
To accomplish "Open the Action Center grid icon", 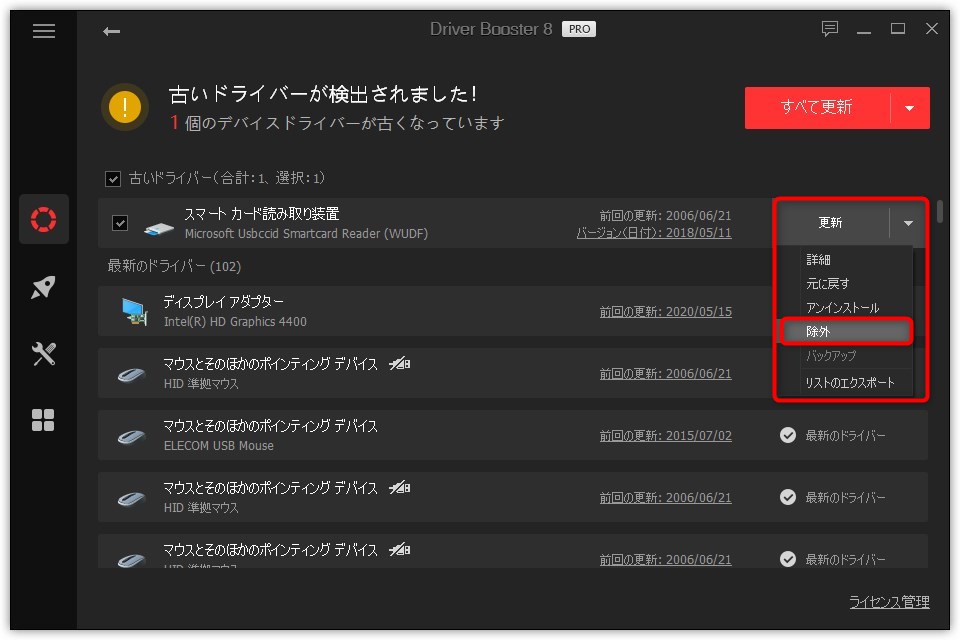I will tap(43, 420).
